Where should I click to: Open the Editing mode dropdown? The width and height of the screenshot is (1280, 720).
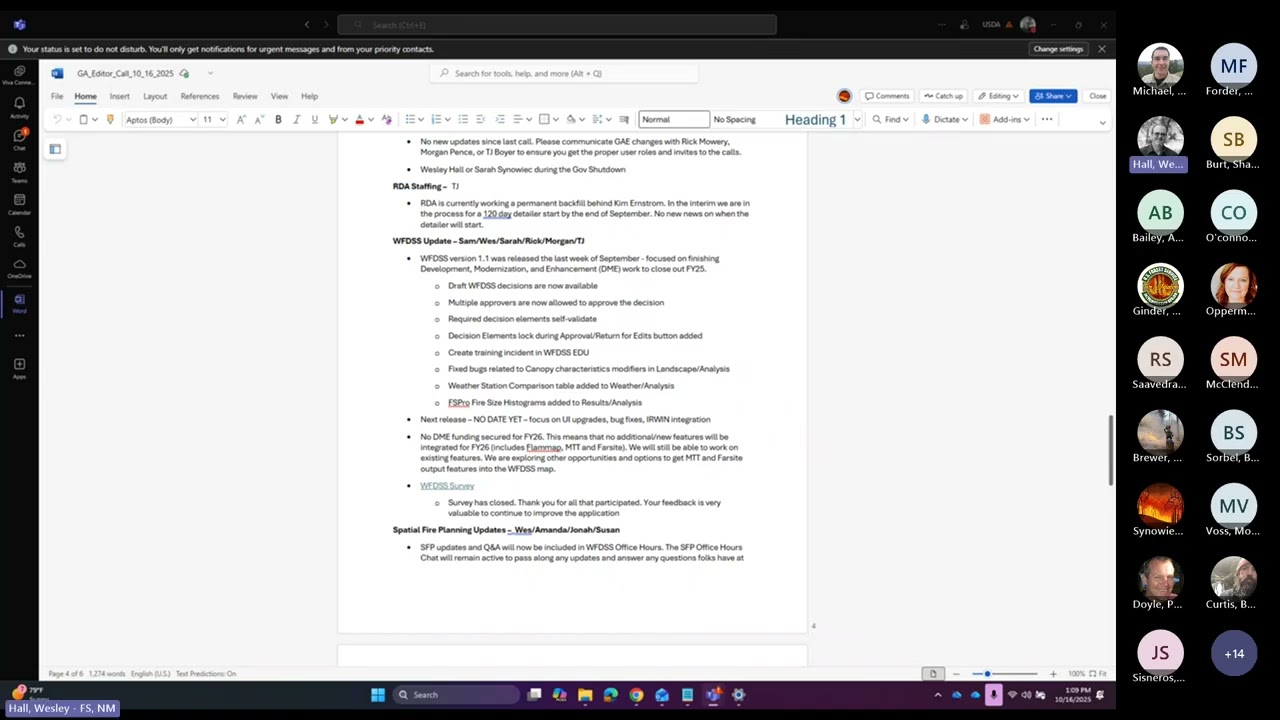pos(999,96)
